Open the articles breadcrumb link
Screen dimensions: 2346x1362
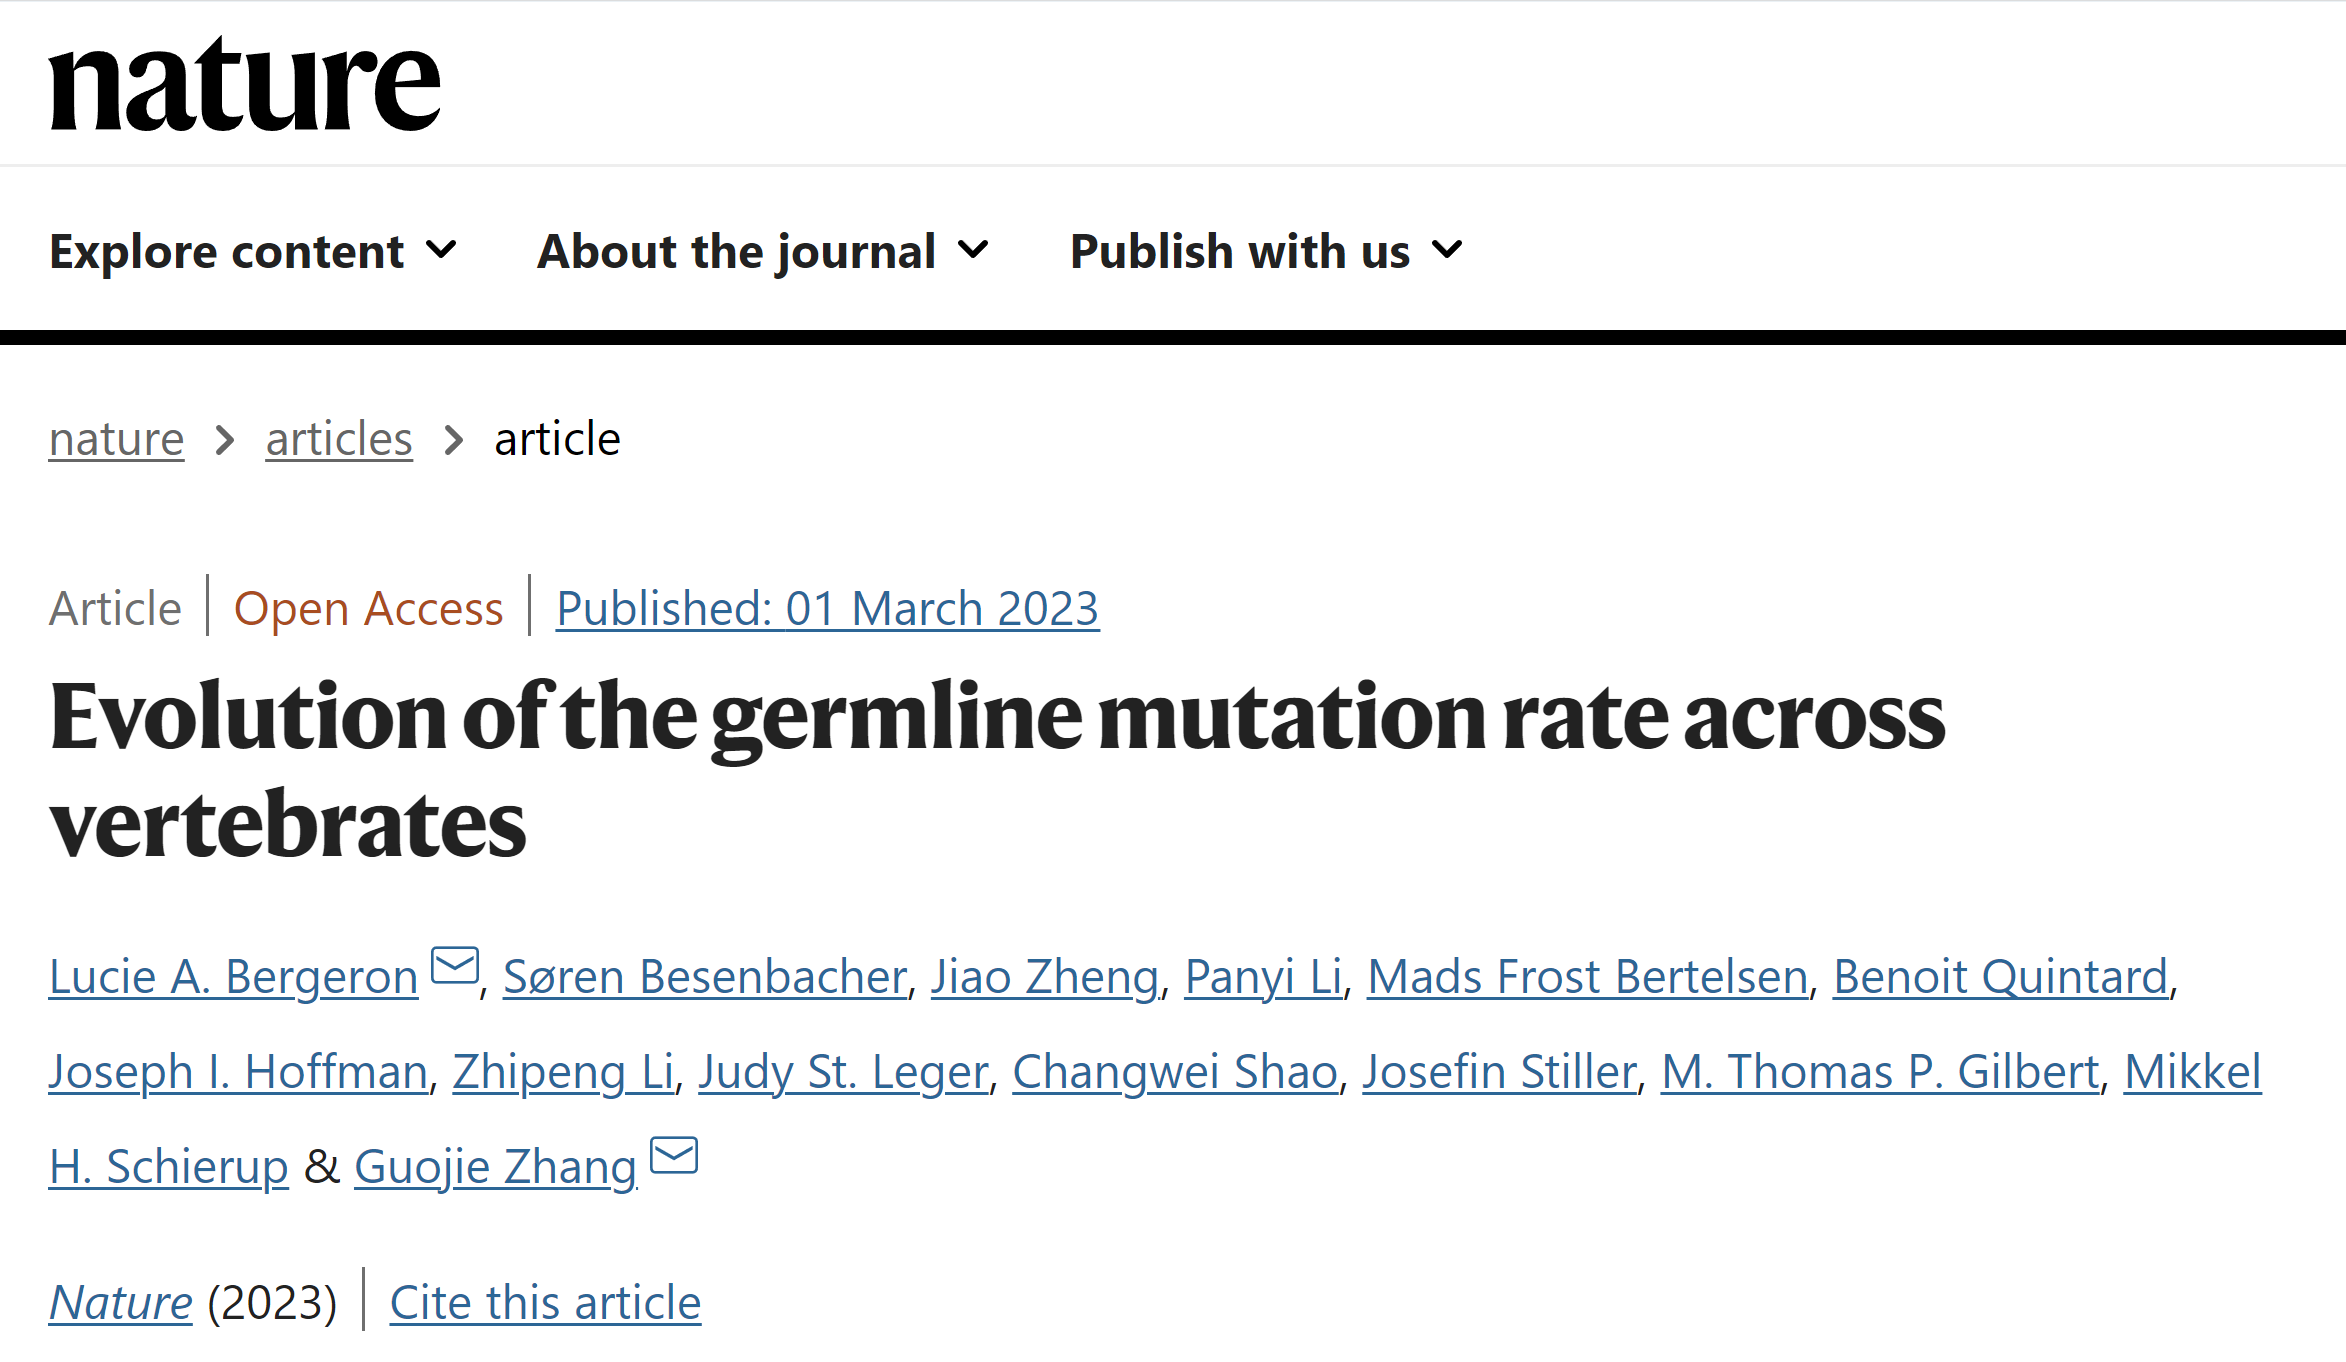click(x=339, y=439)
